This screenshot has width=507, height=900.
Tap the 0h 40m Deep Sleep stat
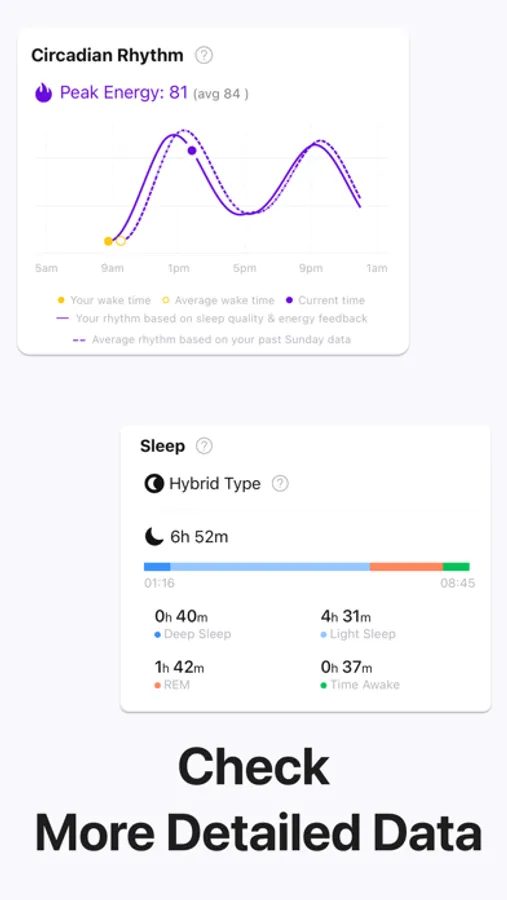point(181,616)
